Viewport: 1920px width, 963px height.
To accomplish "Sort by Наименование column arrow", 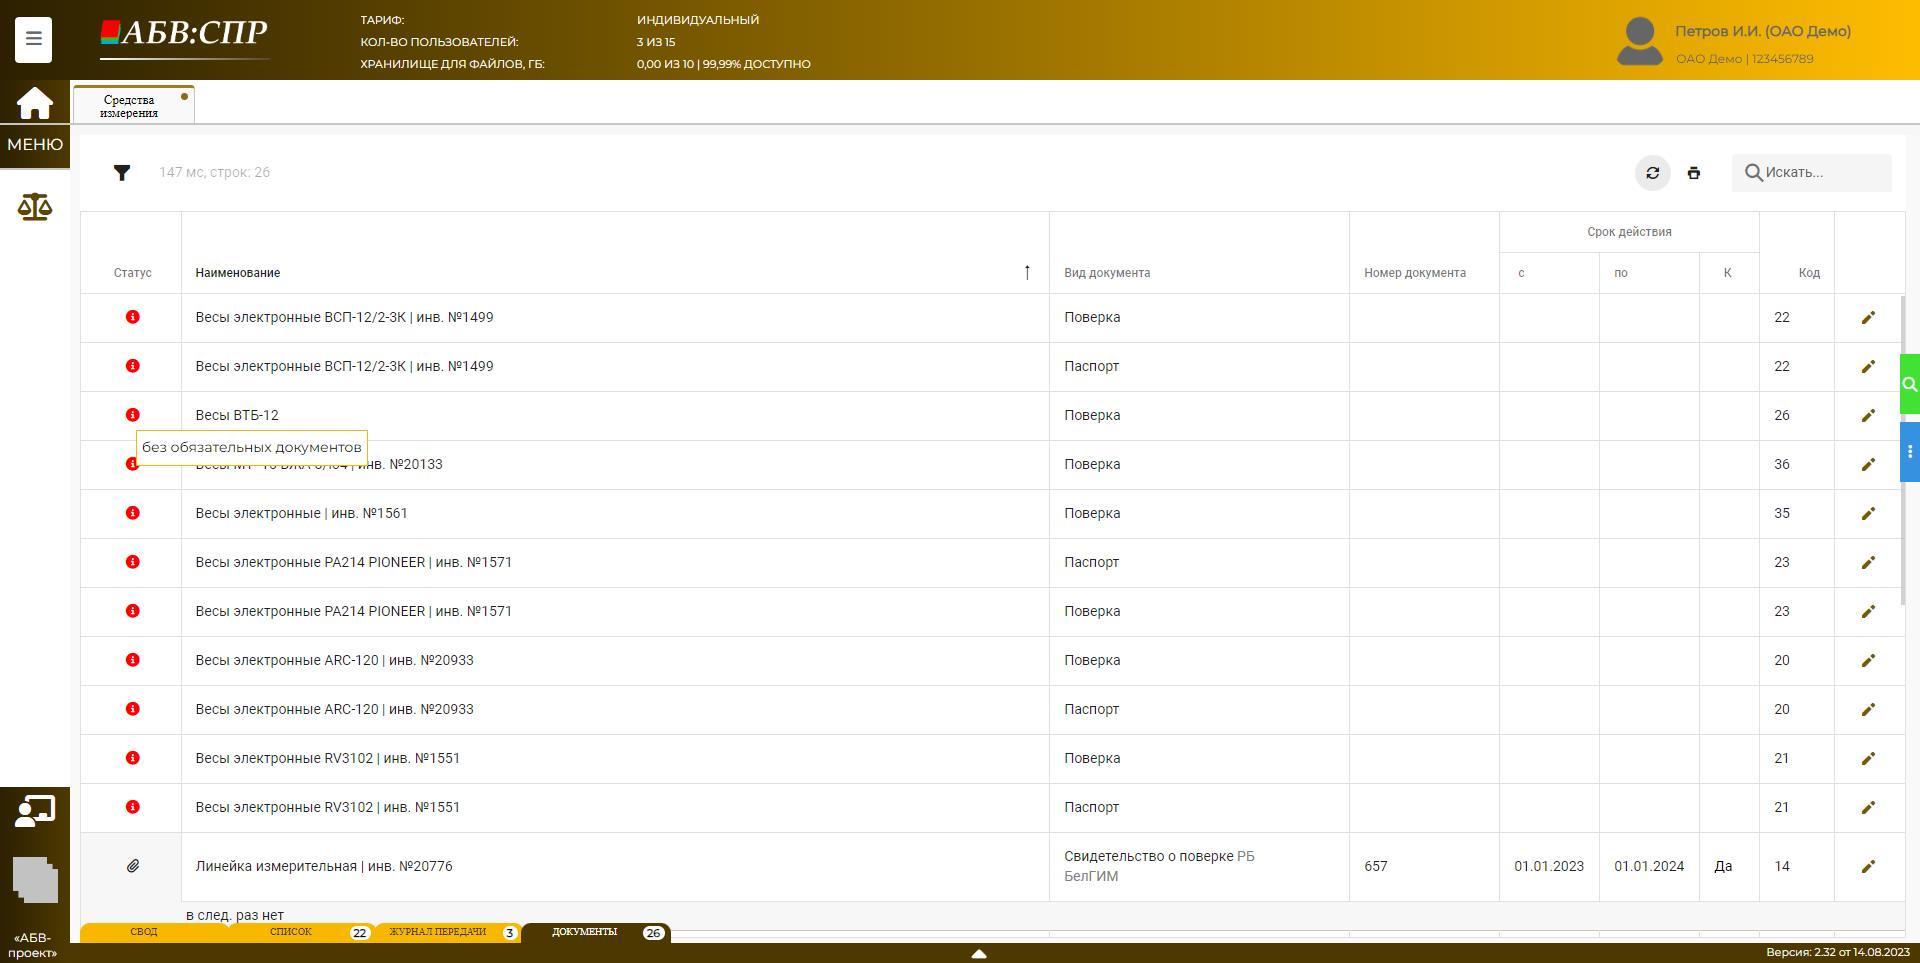I will 1027,272.
